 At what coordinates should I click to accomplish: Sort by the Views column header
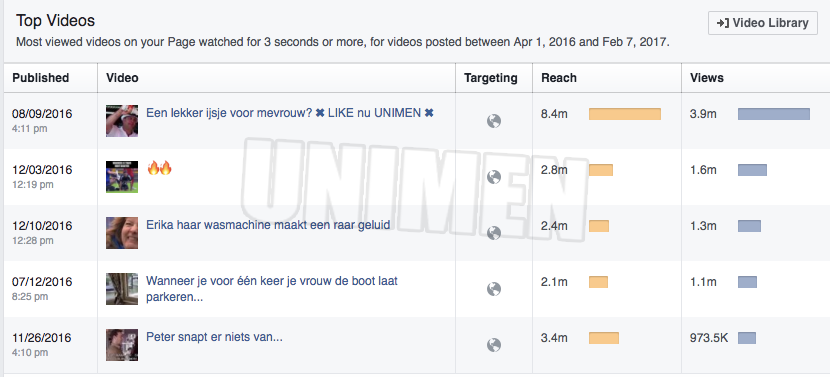(x=707, y=78)
